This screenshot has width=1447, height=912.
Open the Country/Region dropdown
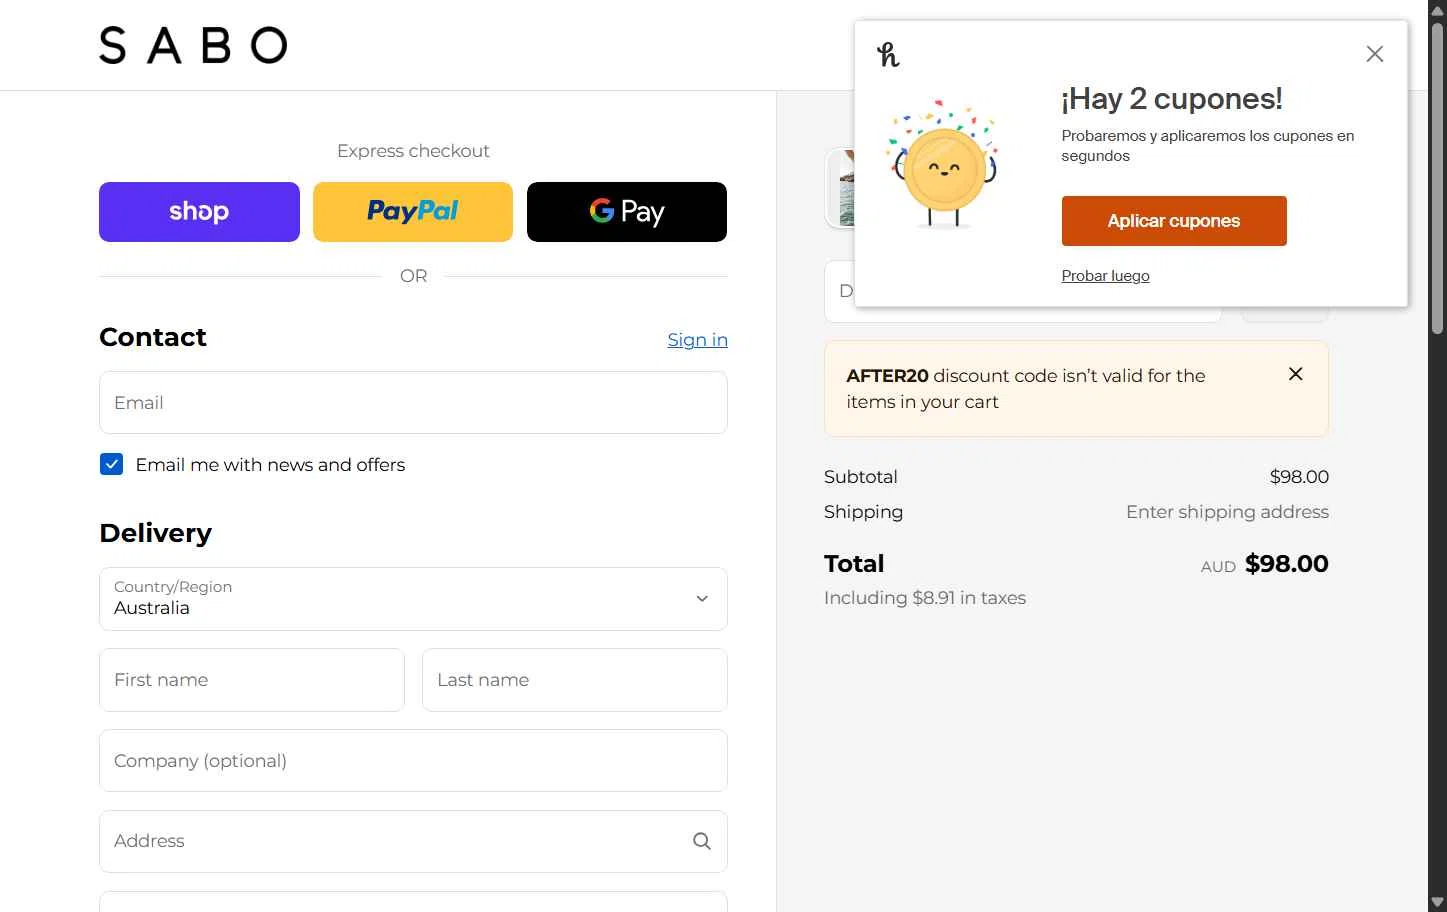413,599
